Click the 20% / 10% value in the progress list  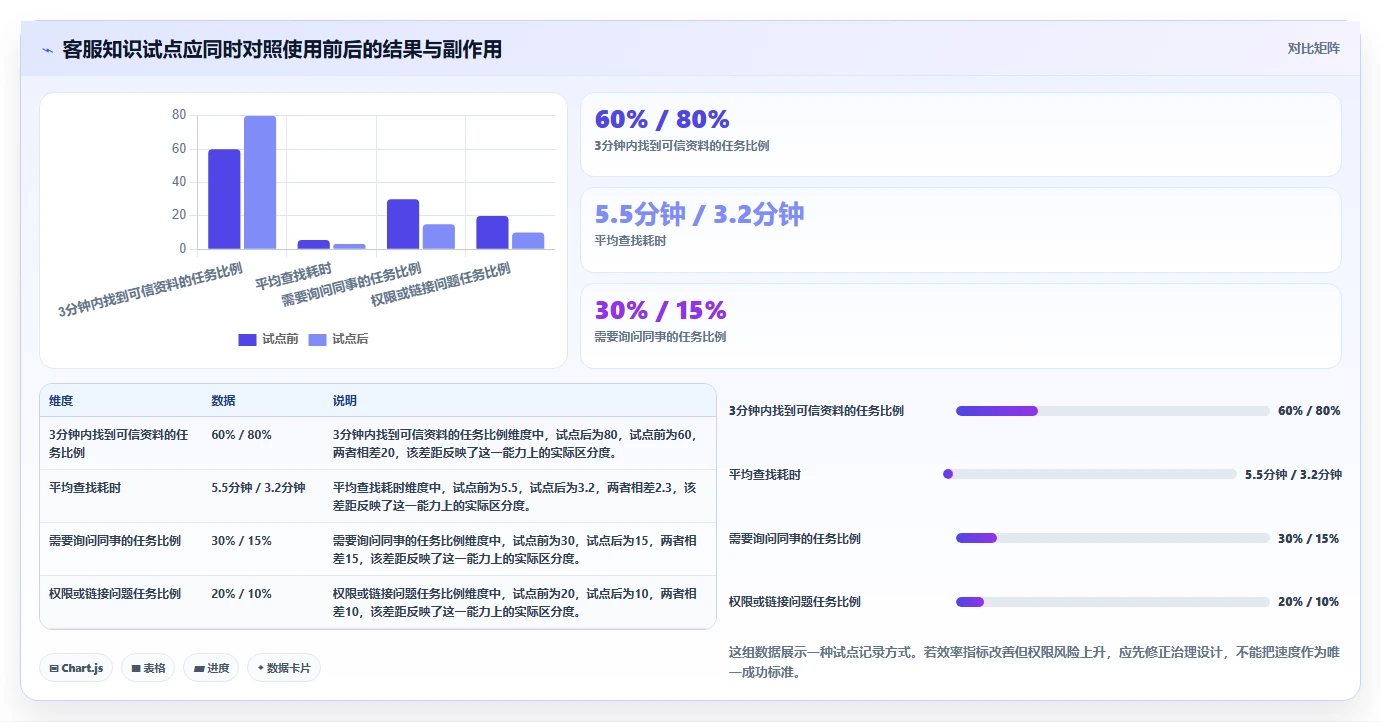coord(1308,602)
